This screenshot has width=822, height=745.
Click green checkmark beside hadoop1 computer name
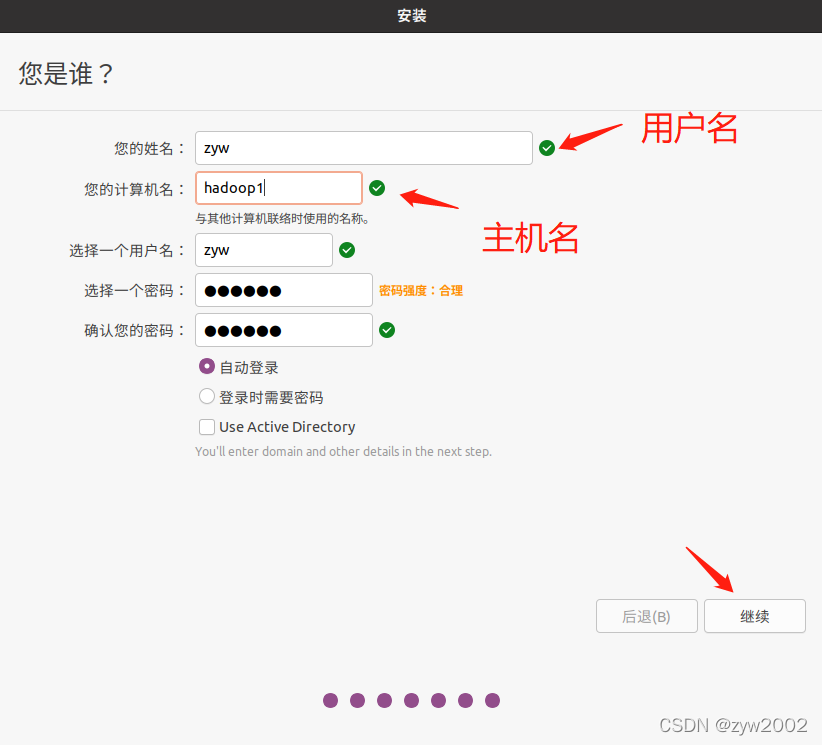click(x=377, y=188)
